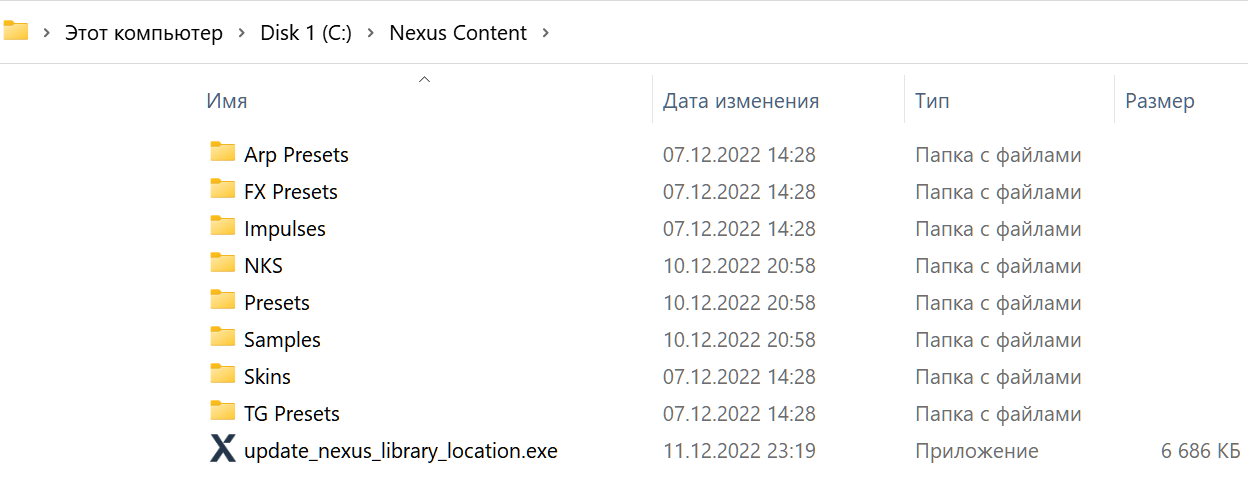Click the Skins folder icon
The height and width of the screenshot is (489, 1248).
(x=223, y=375)
